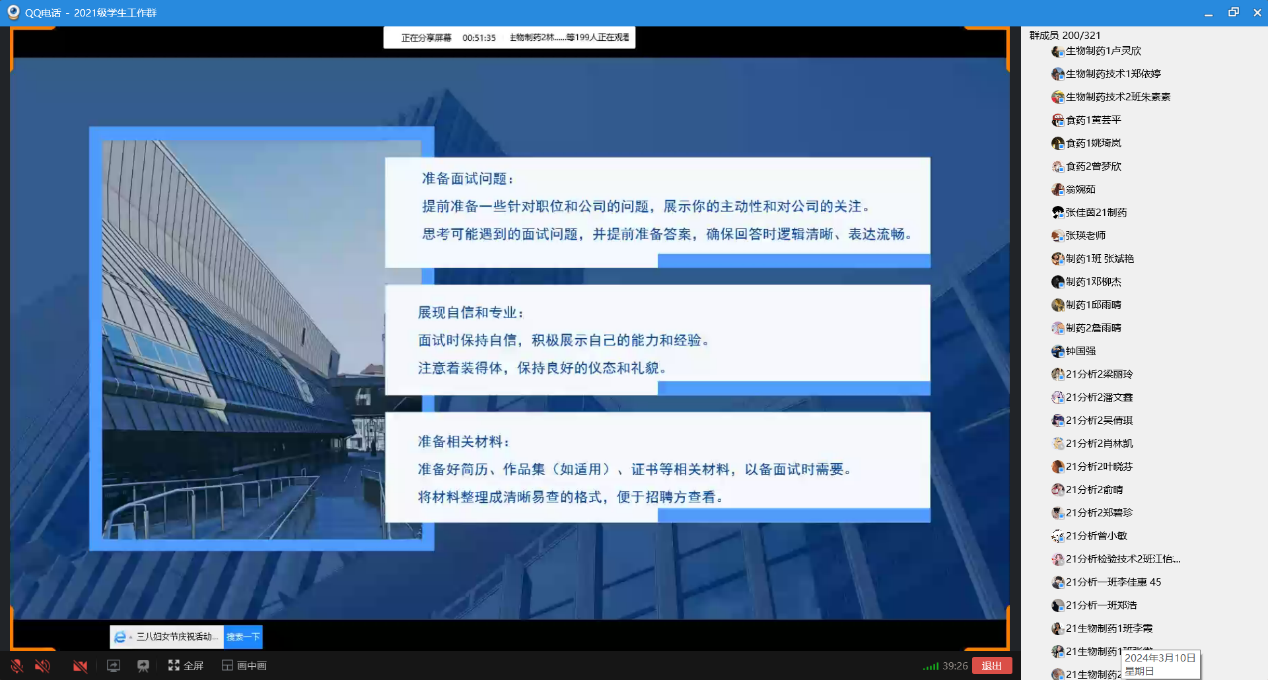Enter fullscreen with the 全屏 button
The width and height of the screenshot is (1268, 680).
pyautogui.click(x=186, y=666)
